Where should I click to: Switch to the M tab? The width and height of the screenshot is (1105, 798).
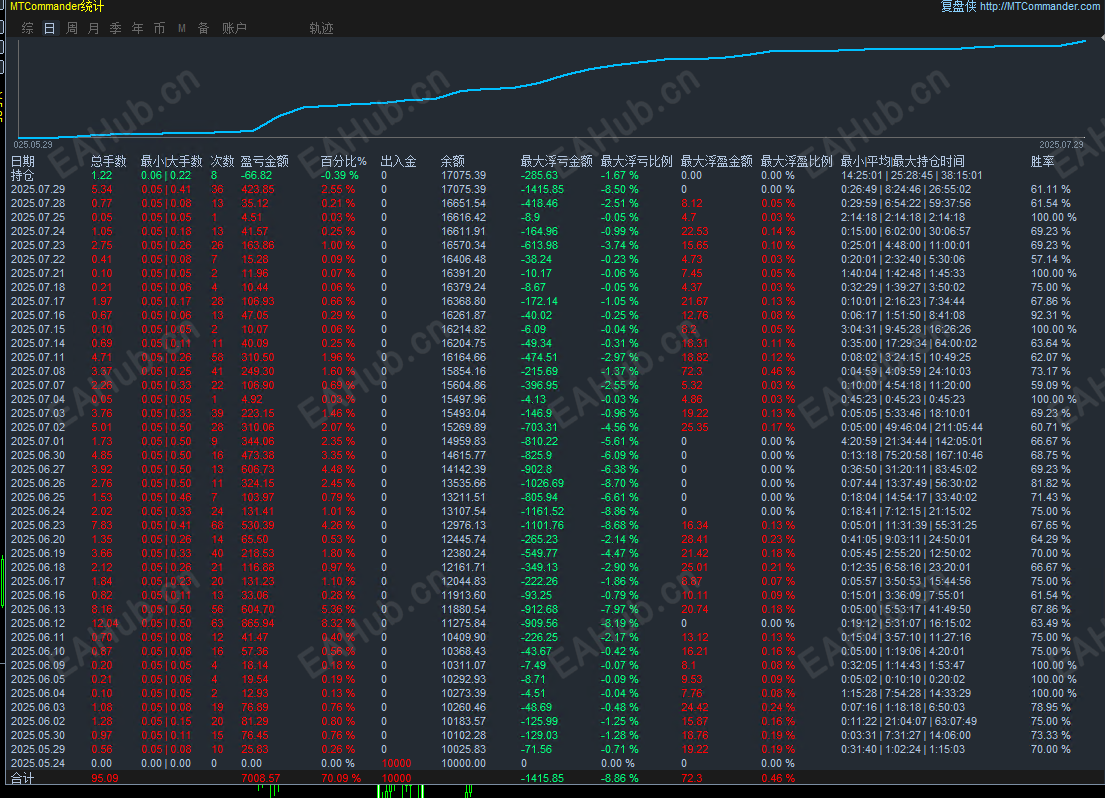182,28
